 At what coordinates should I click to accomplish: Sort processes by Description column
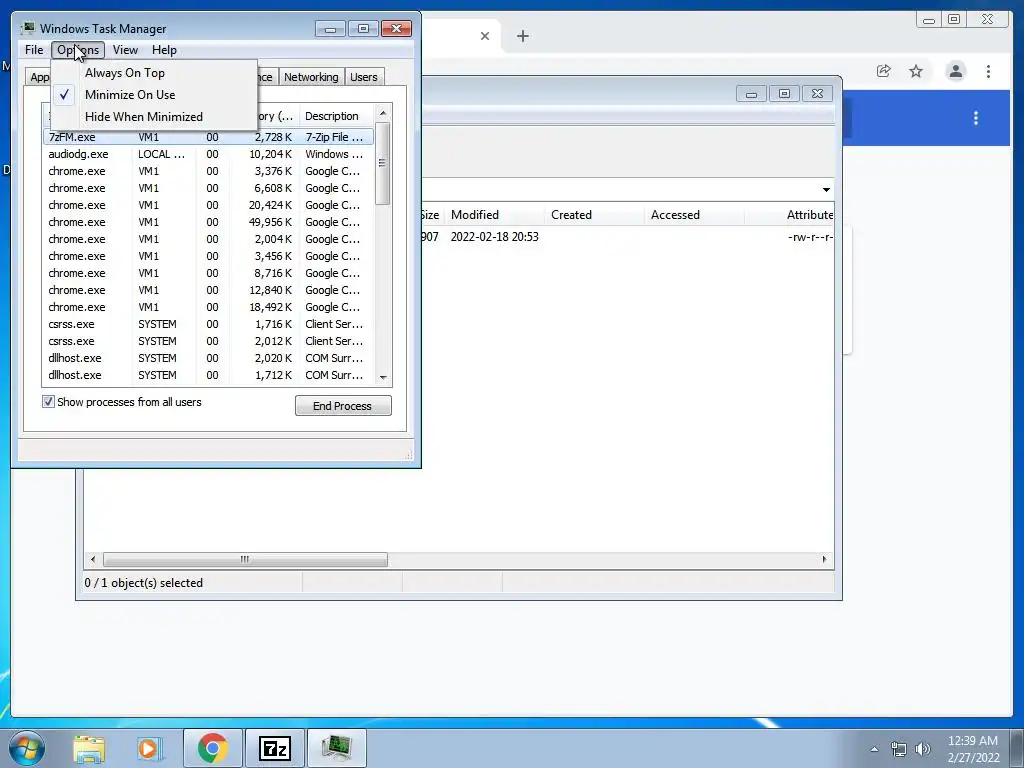[x=336, y=116]
